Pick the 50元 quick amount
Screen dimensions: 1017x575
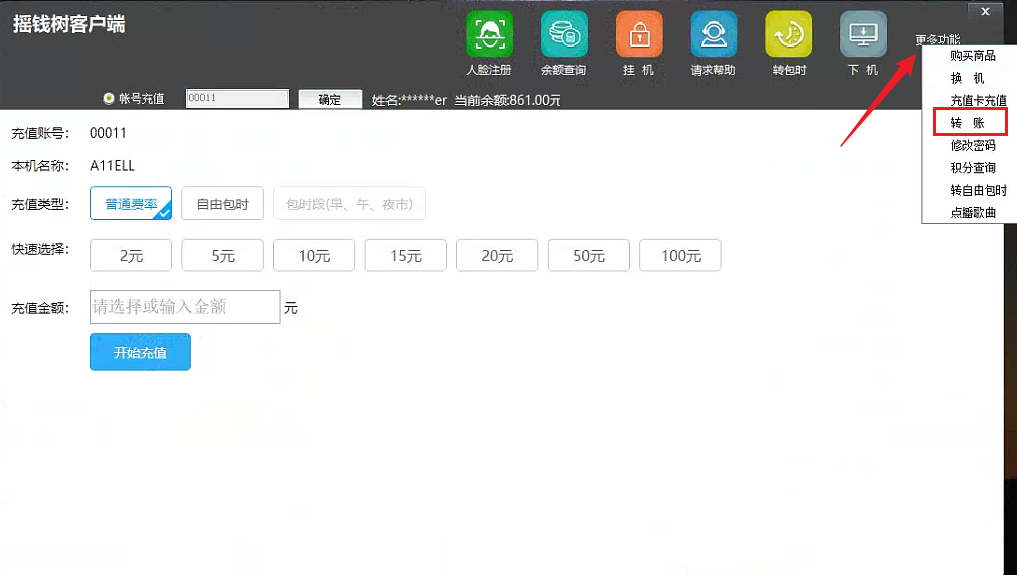click(x=589, y=255)
